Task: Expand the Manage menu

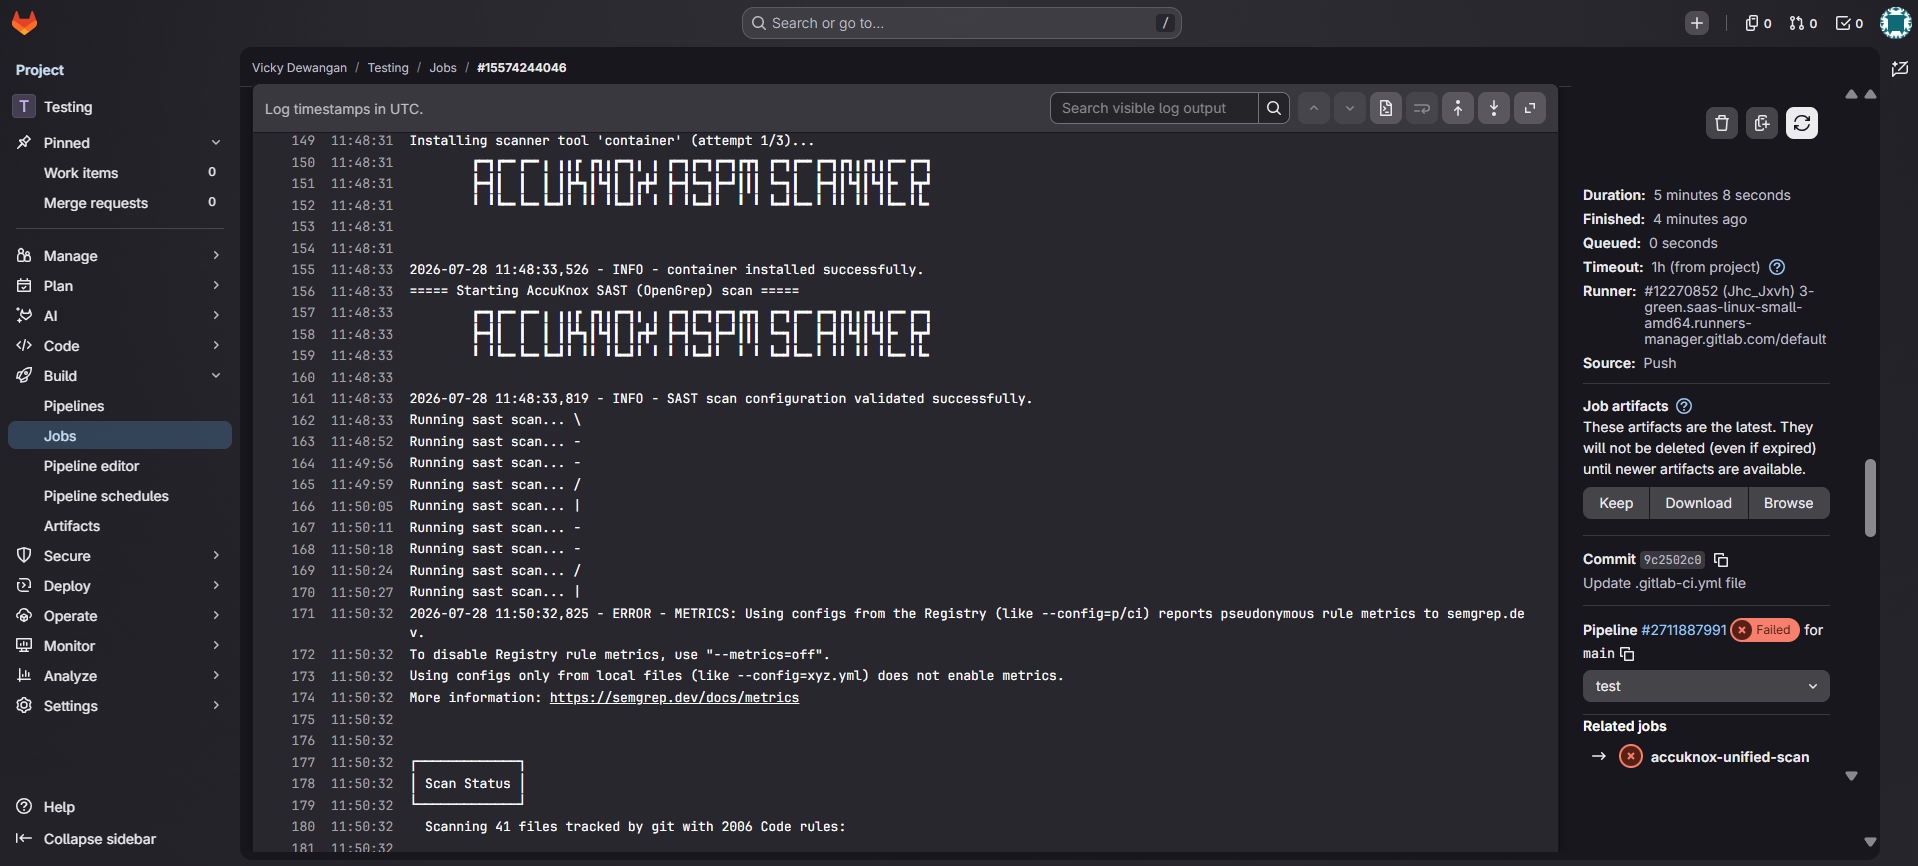Action: [120, 256]
